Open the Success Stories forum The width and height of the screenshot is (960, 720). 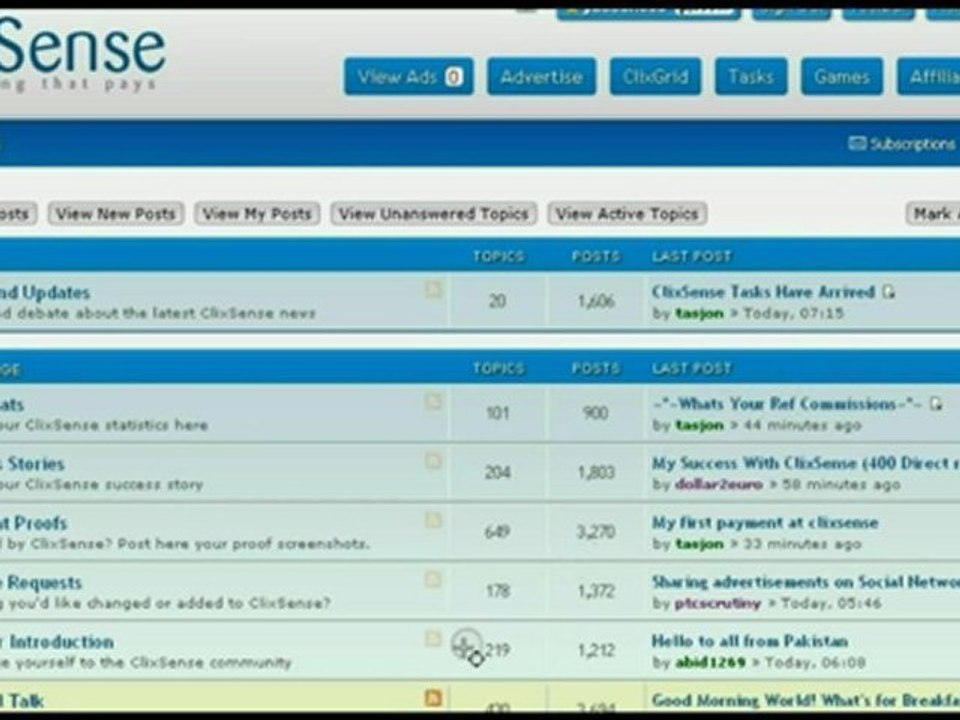[32, 464]
